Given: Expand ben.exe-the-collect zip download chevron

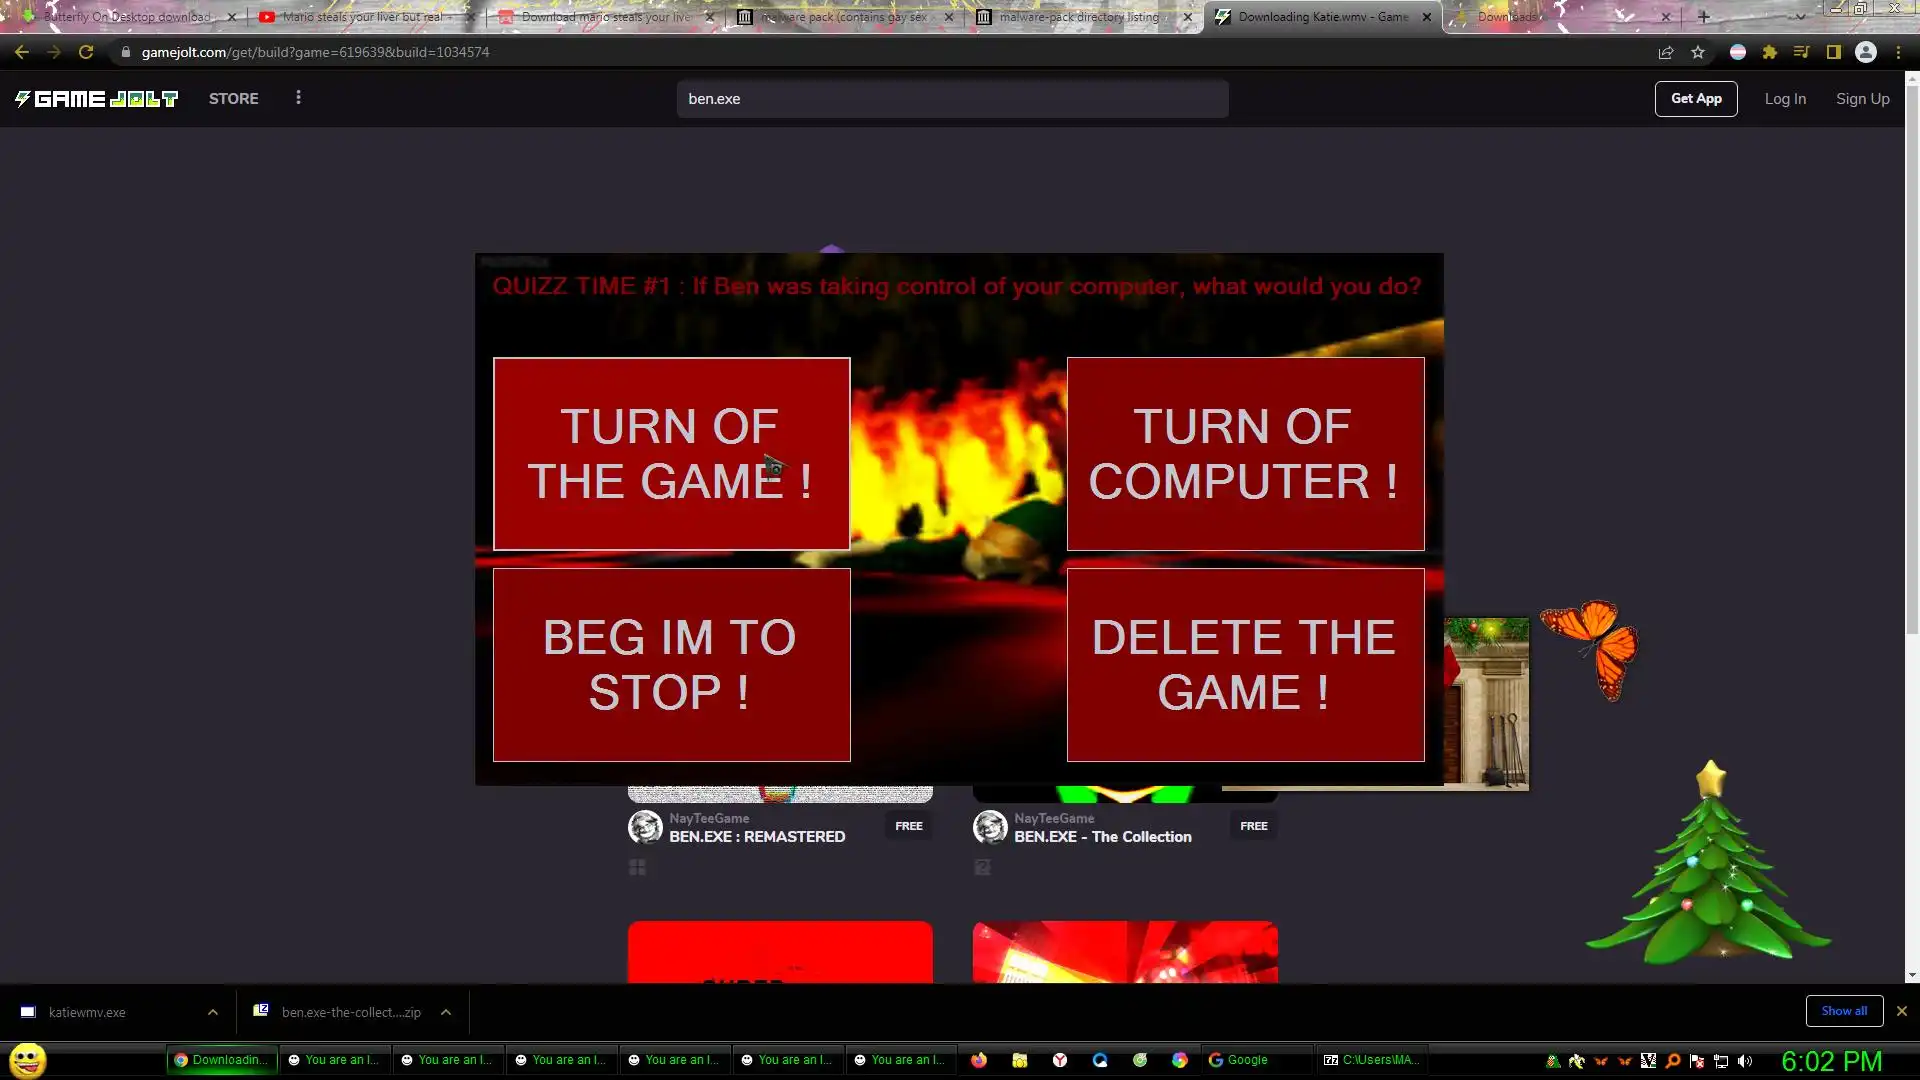Looking at the screenshot, I should click(x=446, y=1012).
